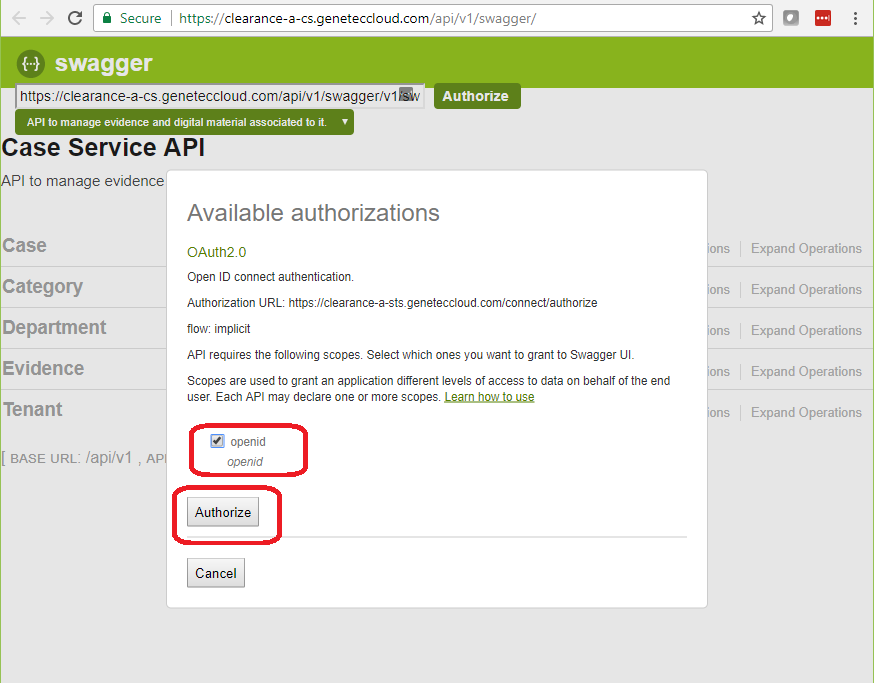The width and height of the screenshot is (874, 683).
Task: Expand the Category API section
Action: coord(42,287)
